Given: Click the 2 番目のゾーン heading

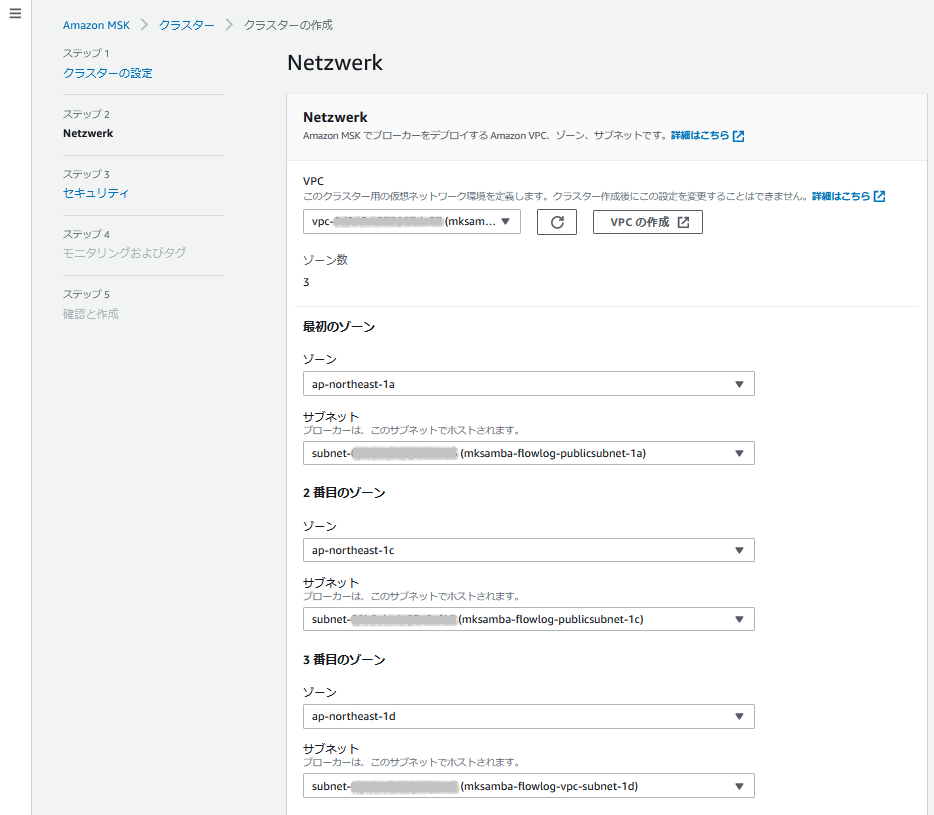Looking at the screenshot, I should tap(344, 493).
